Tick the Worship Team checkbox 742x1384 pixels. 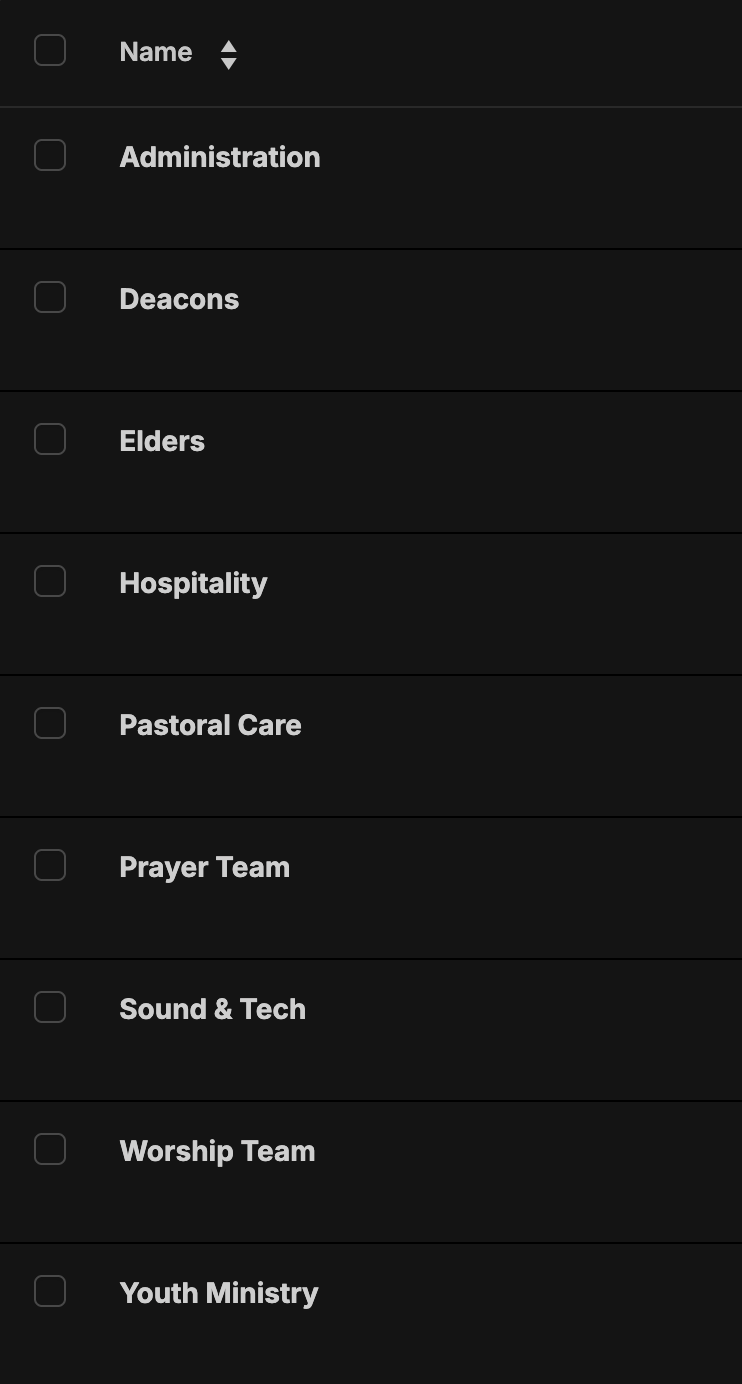(50, 1149)
